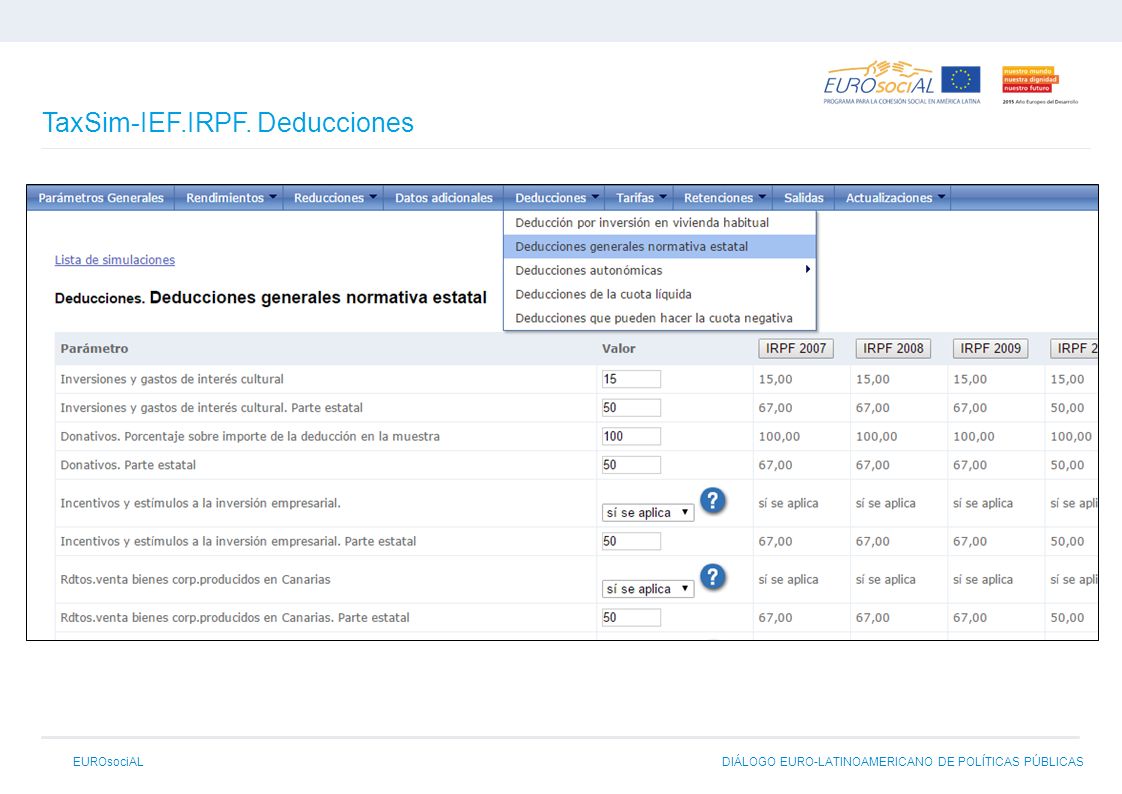
Task: Open the Retenciones dropdown menu
Action: pyautogui.click(x=723, y=197)
